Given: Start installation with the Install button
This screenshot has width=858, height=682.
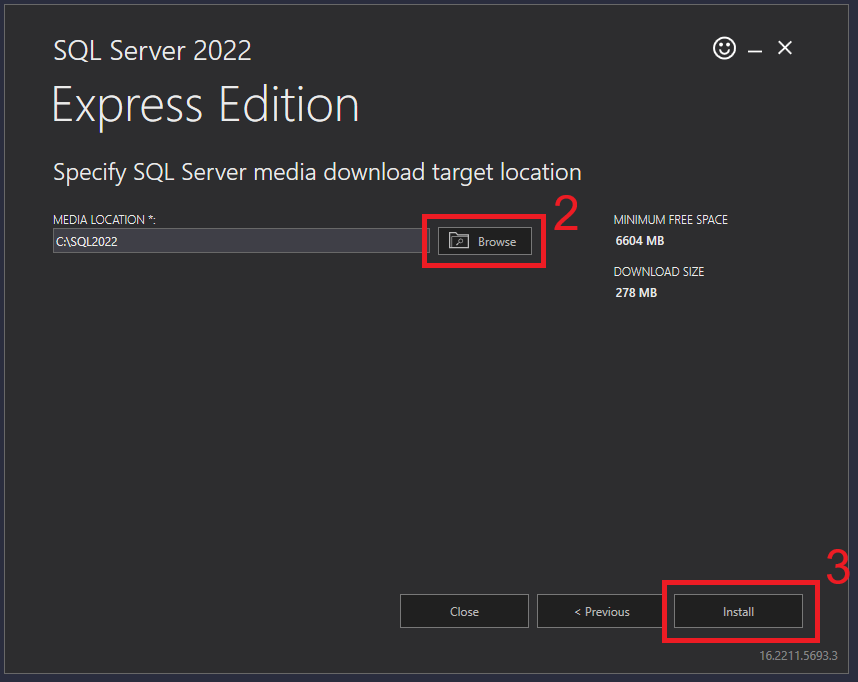Looking at the screenshot, I should [738, 611].
